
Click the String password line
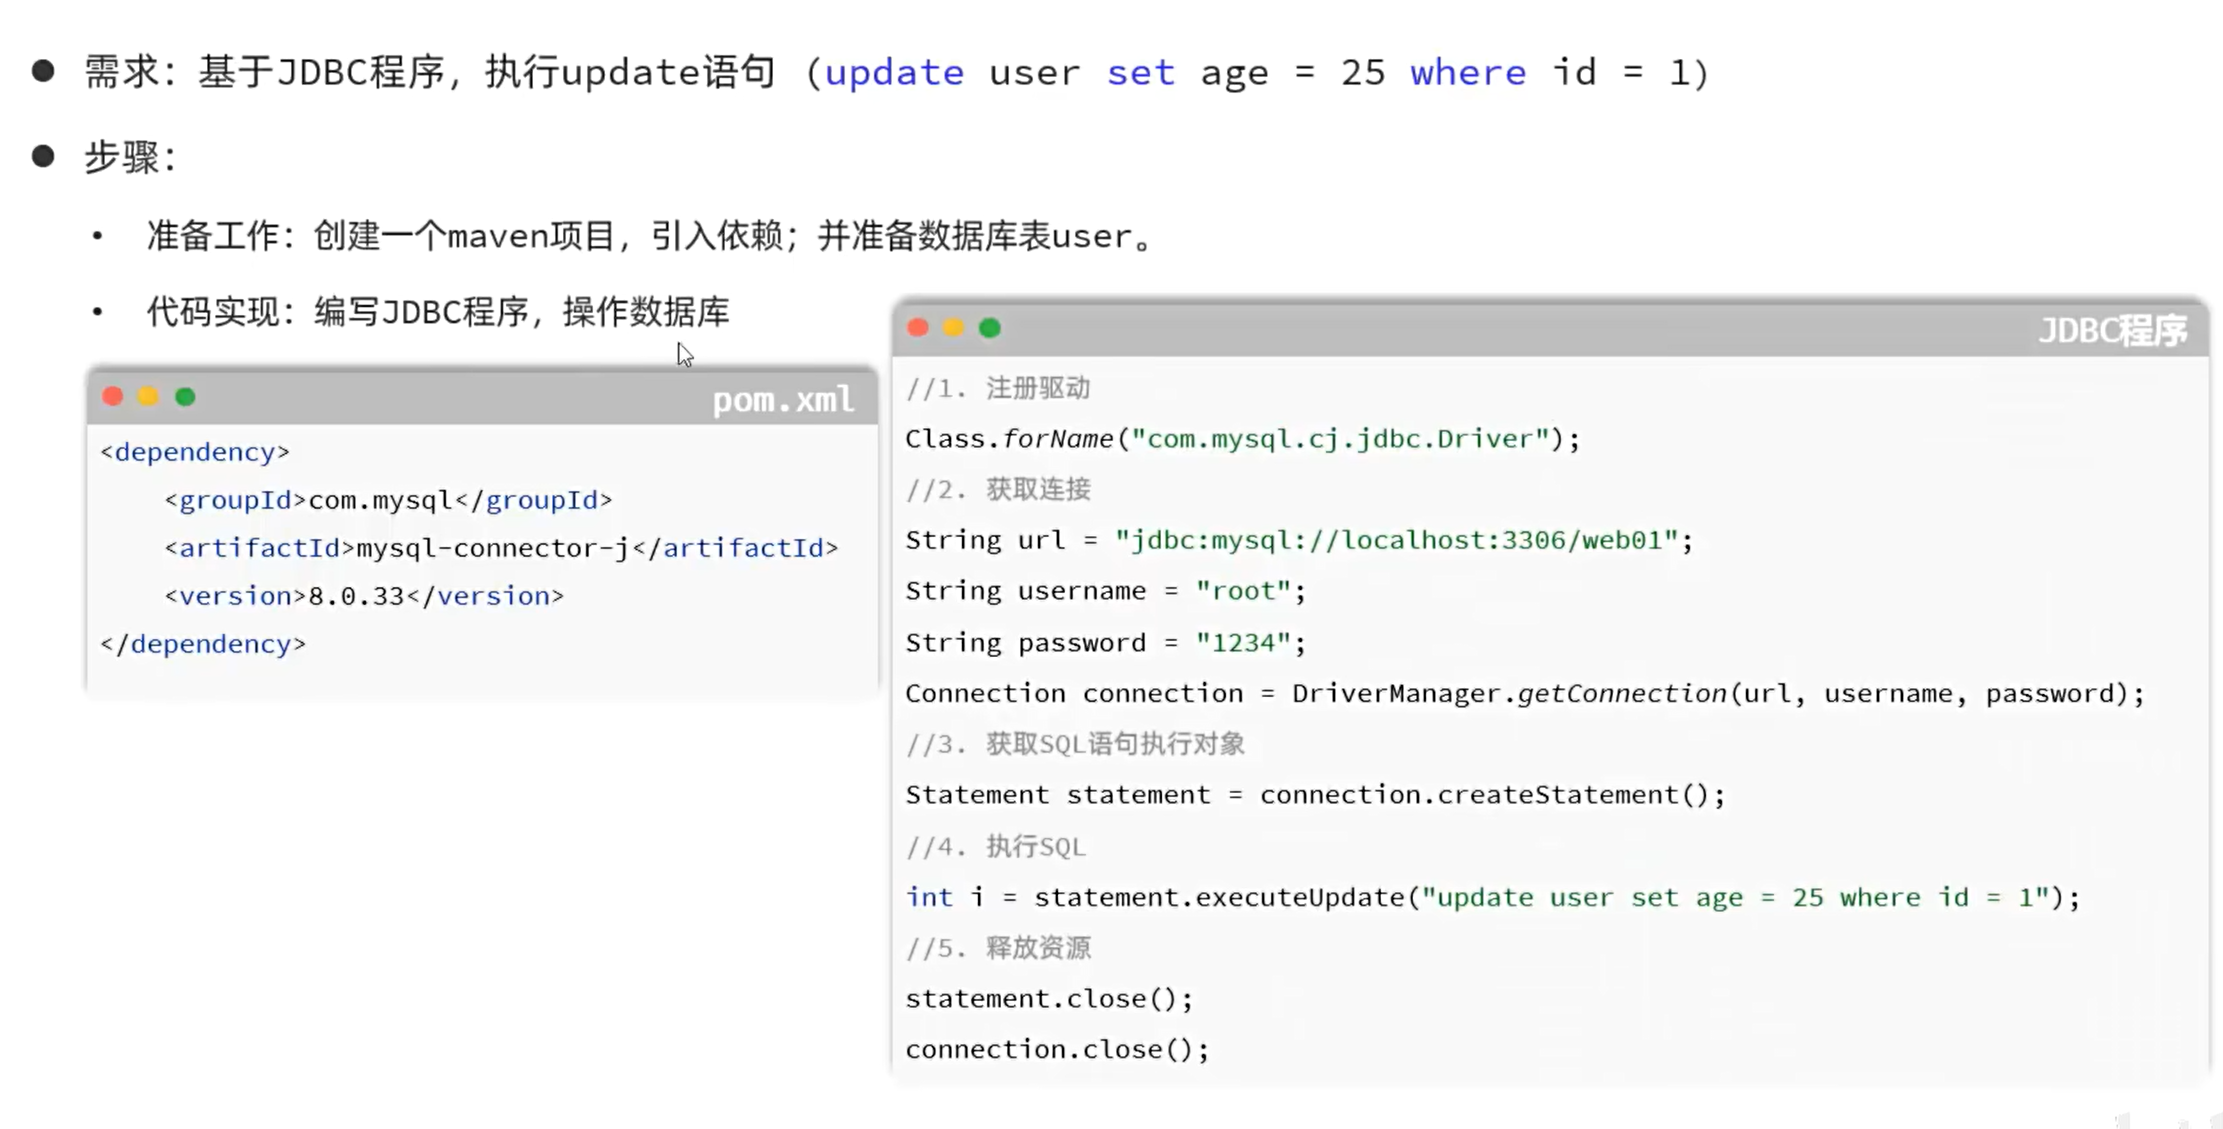coord(1105,643)
